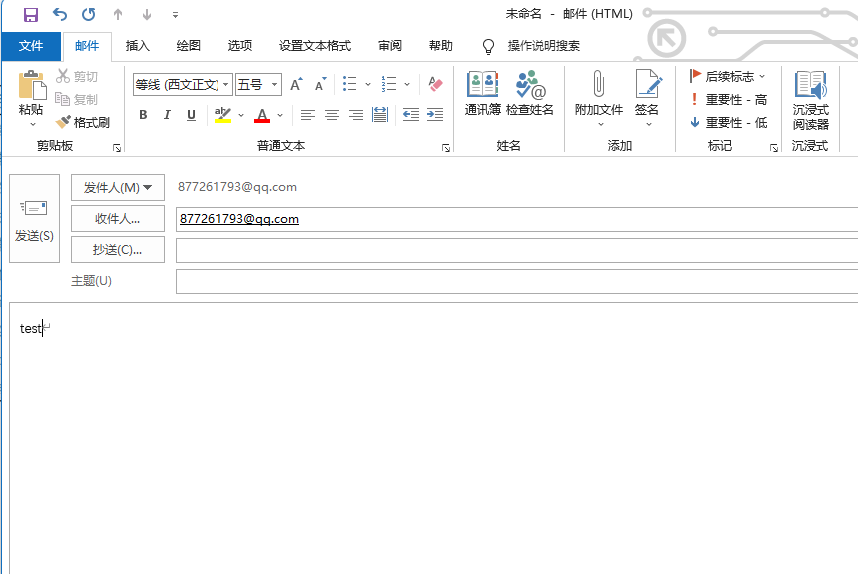Click the 抄送 Cc input field
This screenshot has height=574, width=858.
coord(517,250)
